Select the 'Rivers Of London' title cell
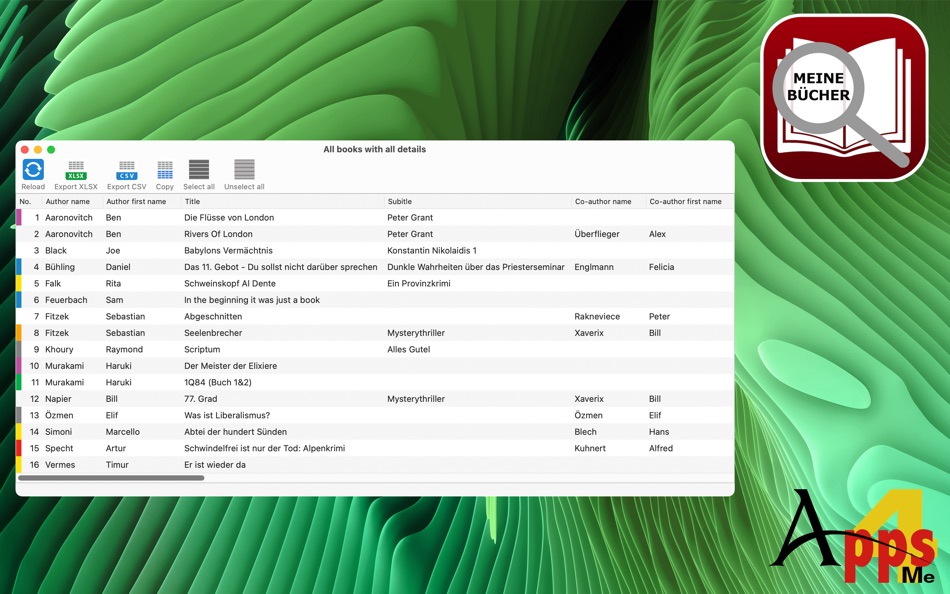 tap(218, 233)
